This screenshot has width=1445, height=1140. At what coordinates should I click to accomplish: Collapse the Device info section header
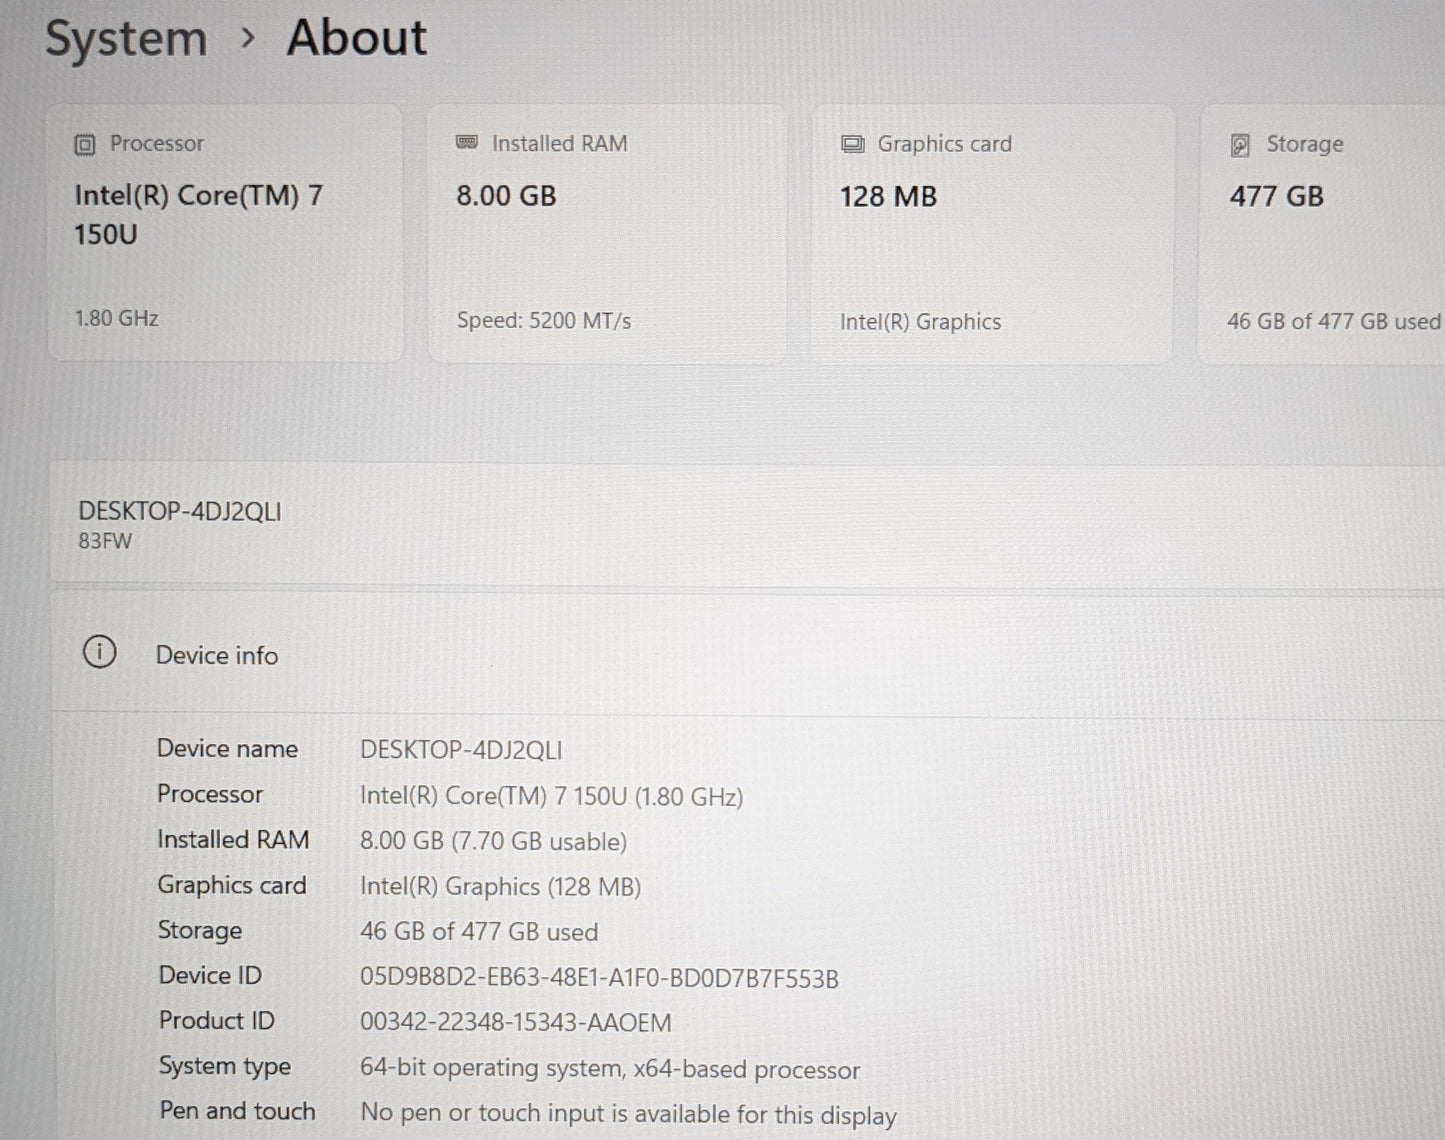748,653
